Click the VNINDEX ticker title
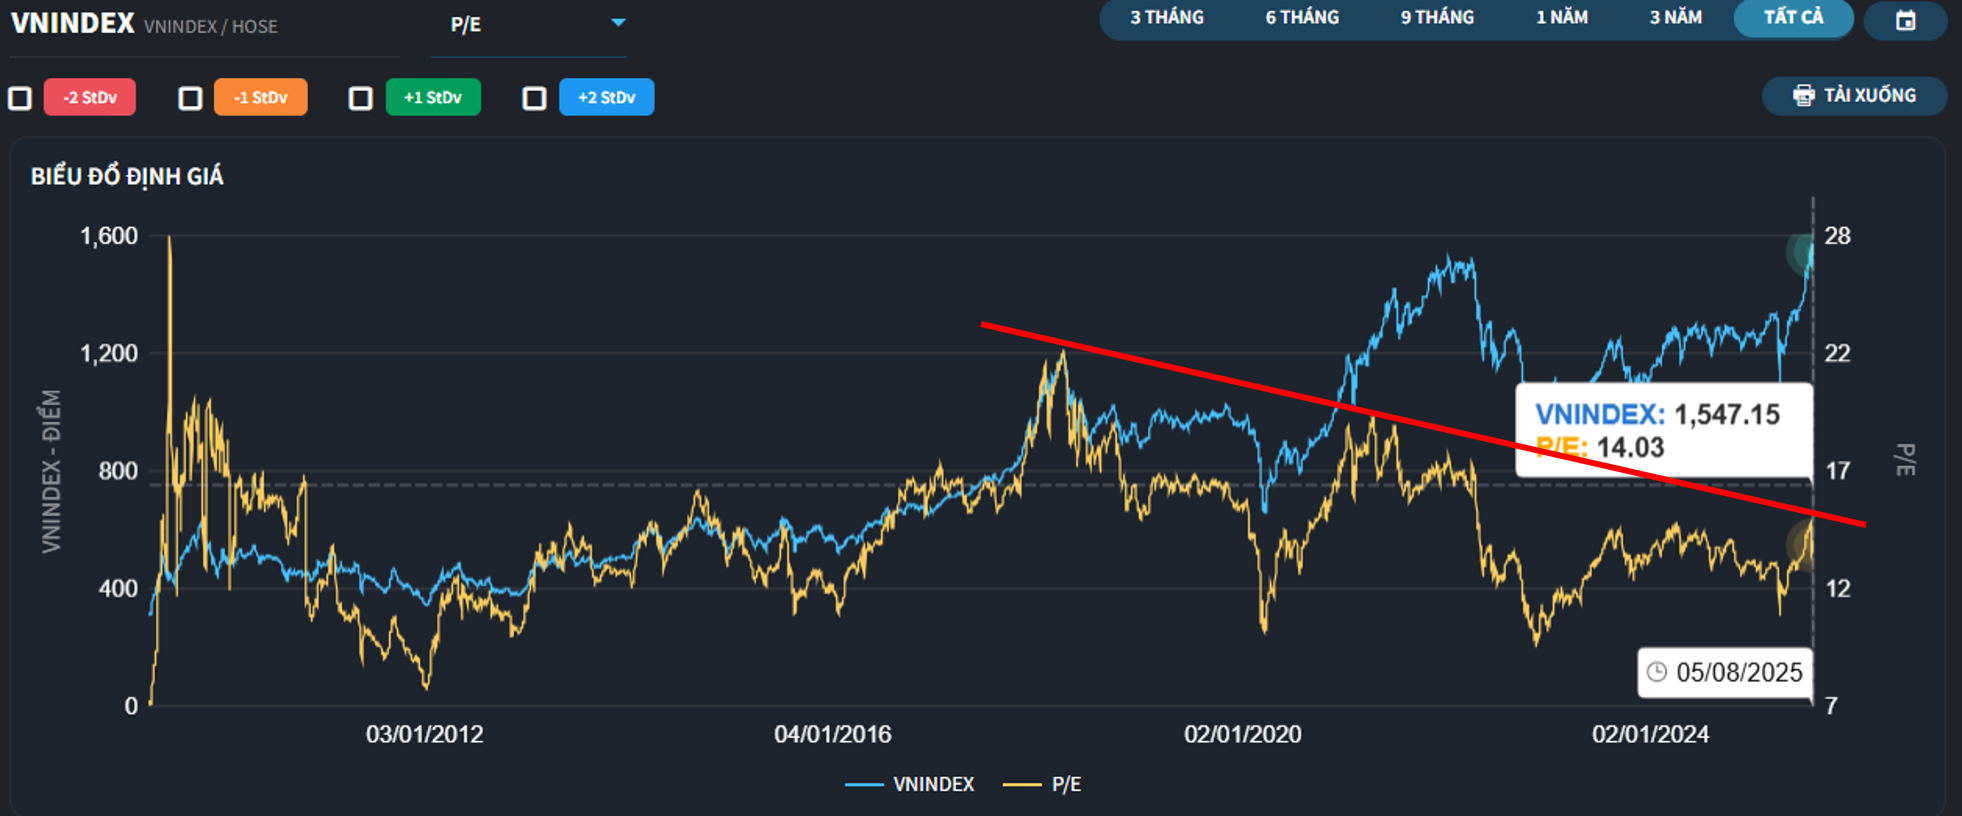 [x=72, y=23]
